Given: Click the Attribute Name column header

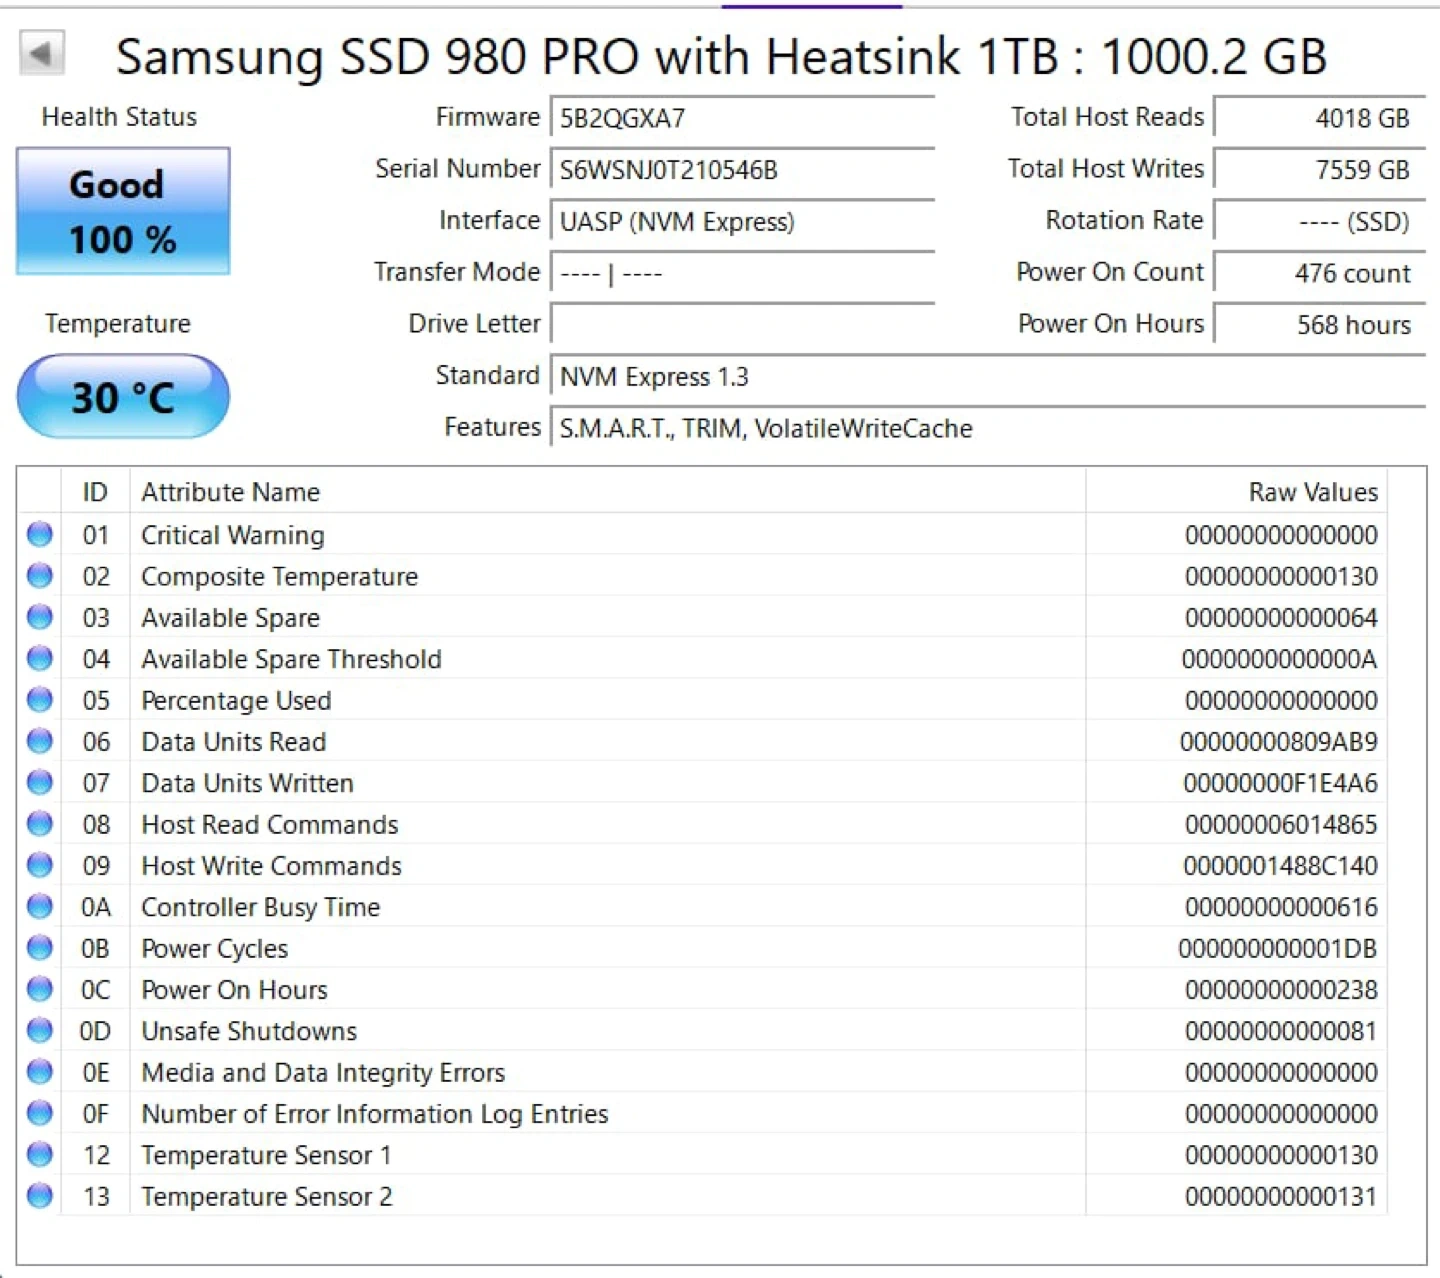Looking at the screenshot, I should click(x=231, y=492).
